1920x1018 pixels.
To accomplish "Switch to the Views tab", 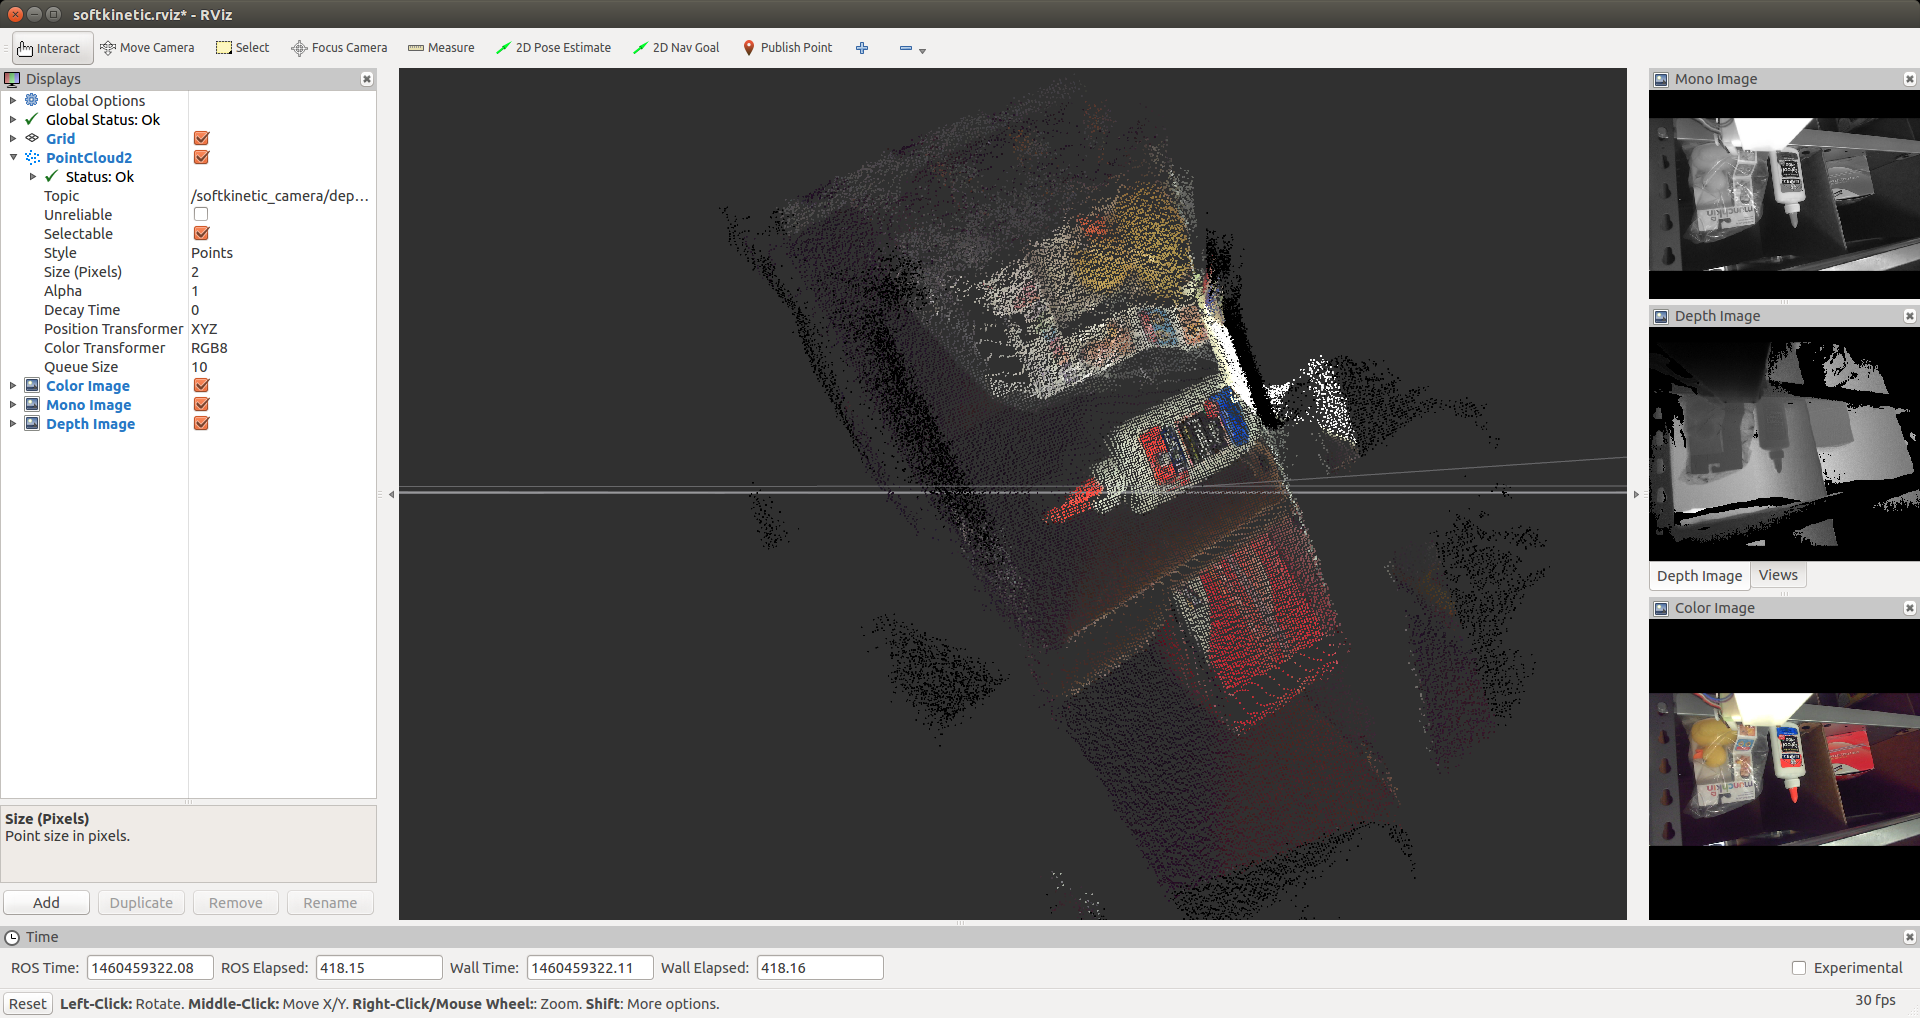I will (x=1778, y=575).
